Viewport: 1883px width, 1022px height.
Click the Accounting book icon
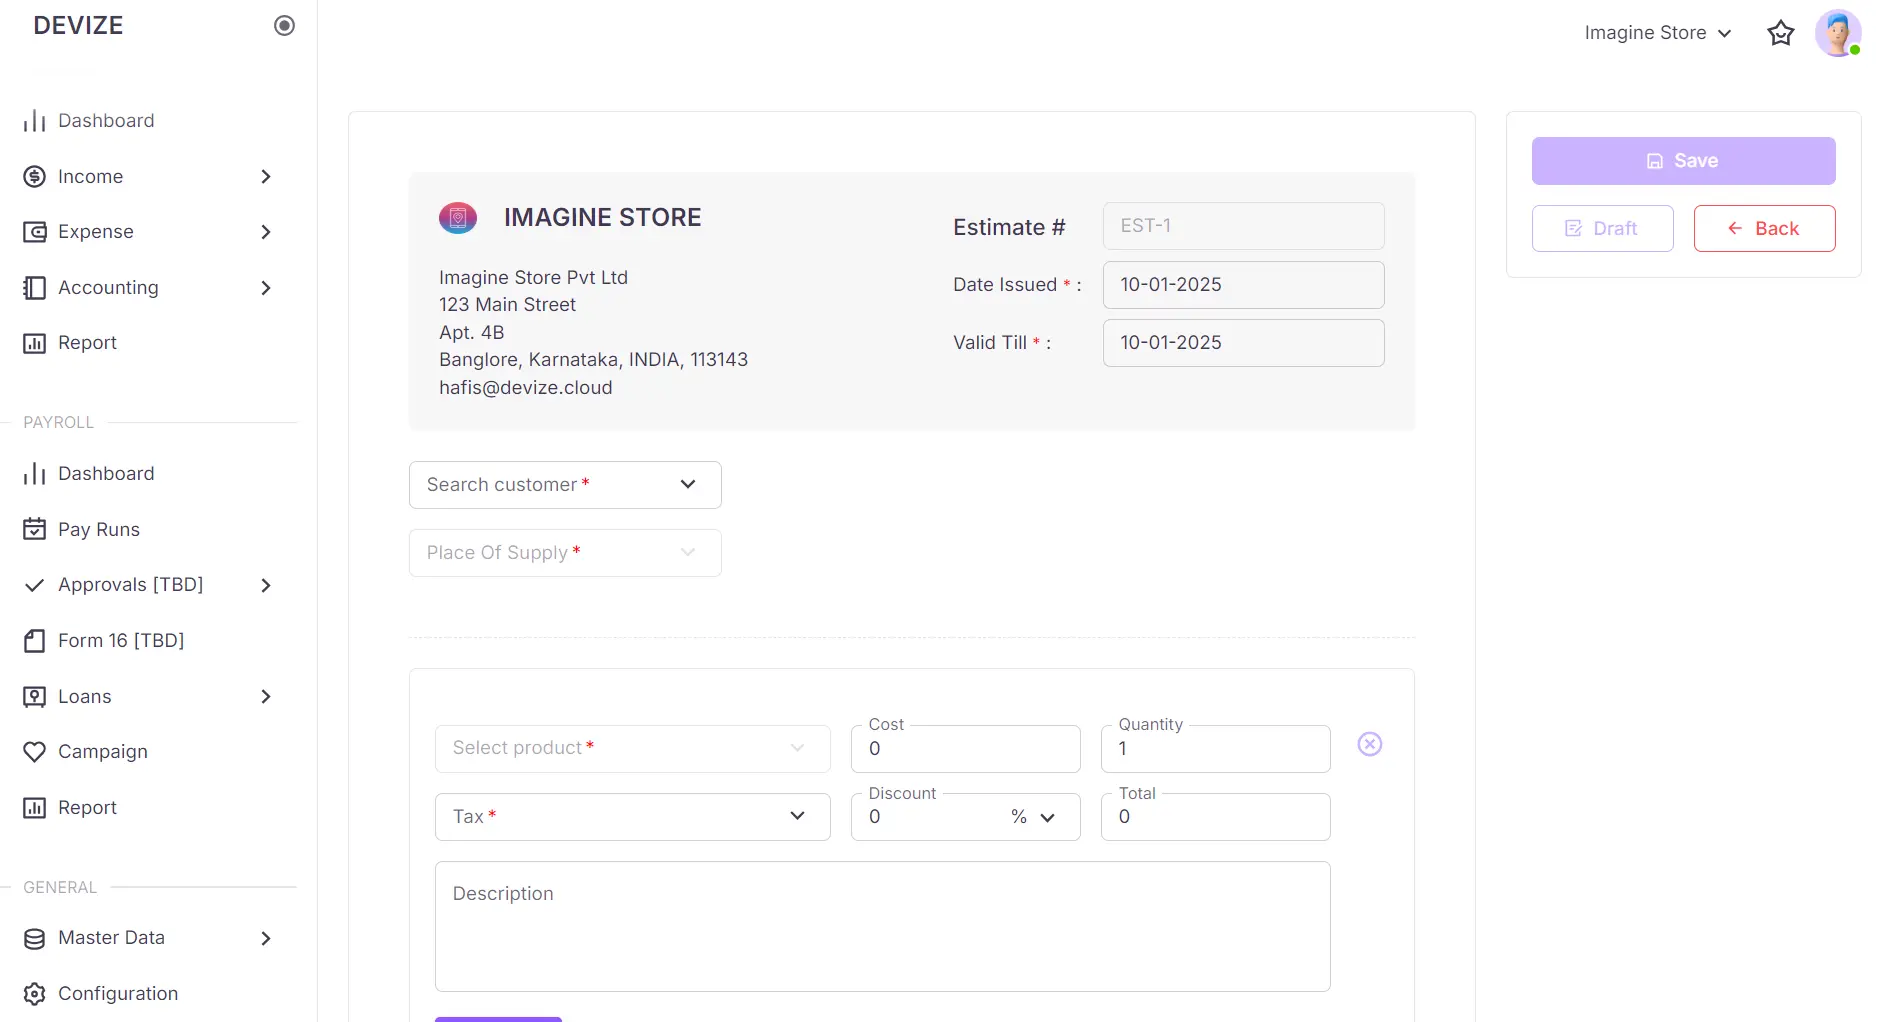(x=35, y=288)
